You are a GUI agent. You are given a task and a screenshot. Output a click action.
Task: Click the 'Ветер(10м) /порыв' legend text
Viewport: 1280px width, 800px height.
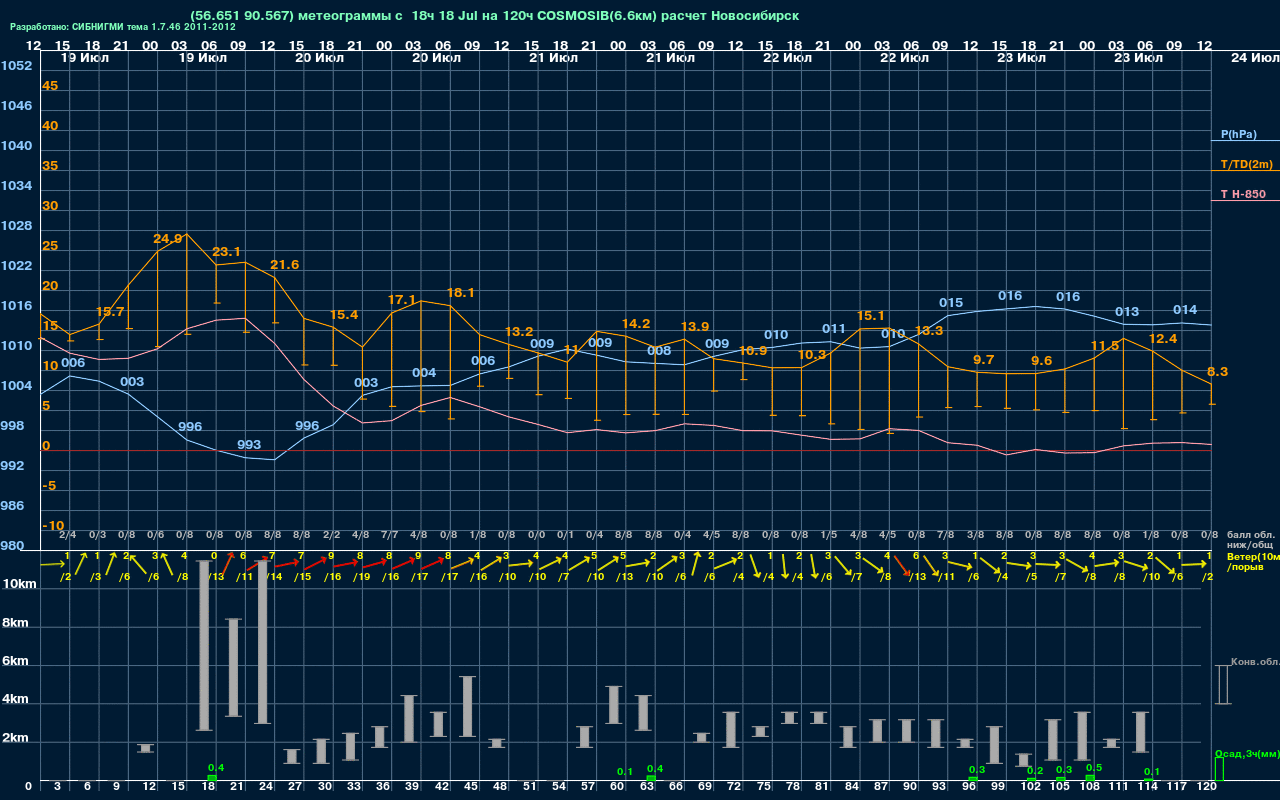(1253, 561)
